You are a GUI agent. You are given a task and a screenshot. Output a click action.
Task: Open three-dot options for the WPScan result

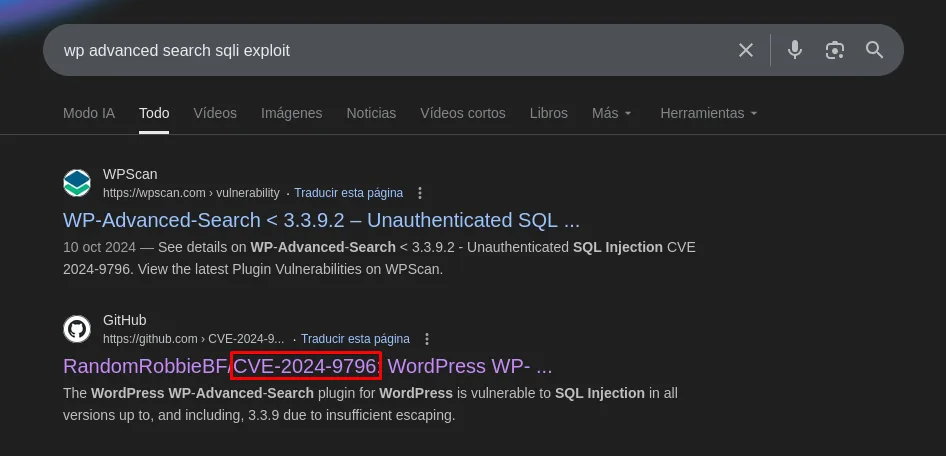(x=421, y=193)
